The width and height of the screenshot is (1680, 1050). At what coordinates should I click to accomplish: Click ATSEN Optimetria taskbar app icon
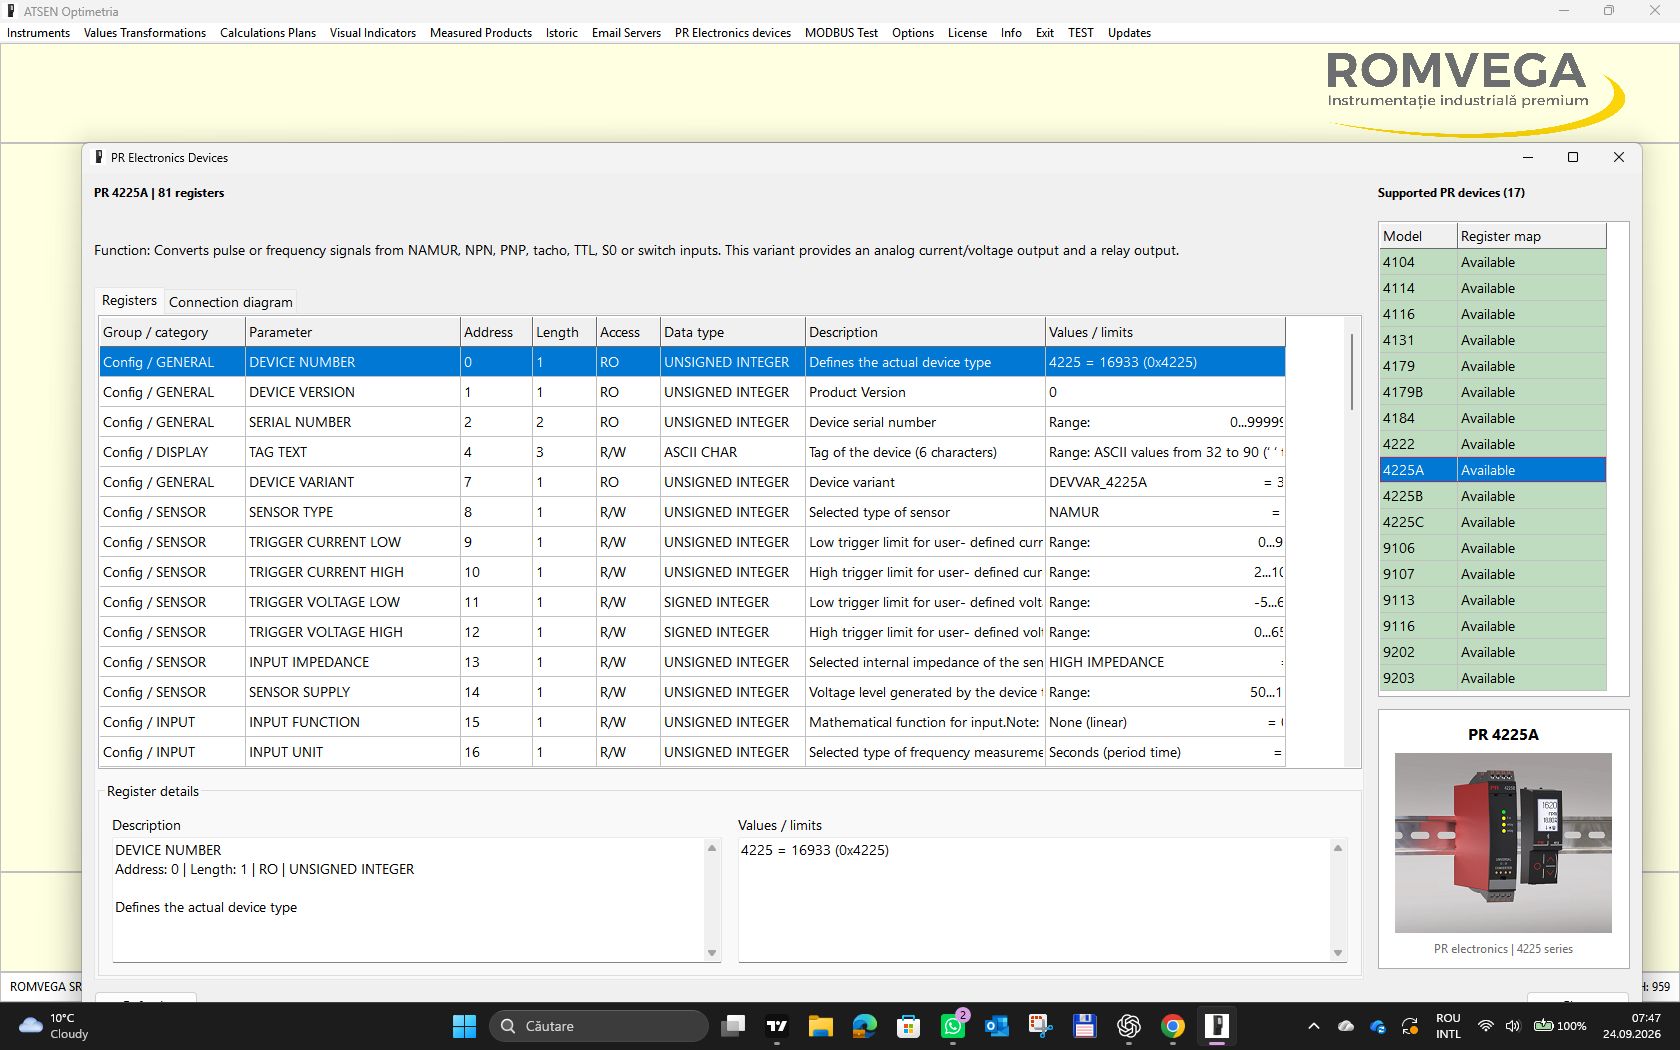[1217, 1026]
